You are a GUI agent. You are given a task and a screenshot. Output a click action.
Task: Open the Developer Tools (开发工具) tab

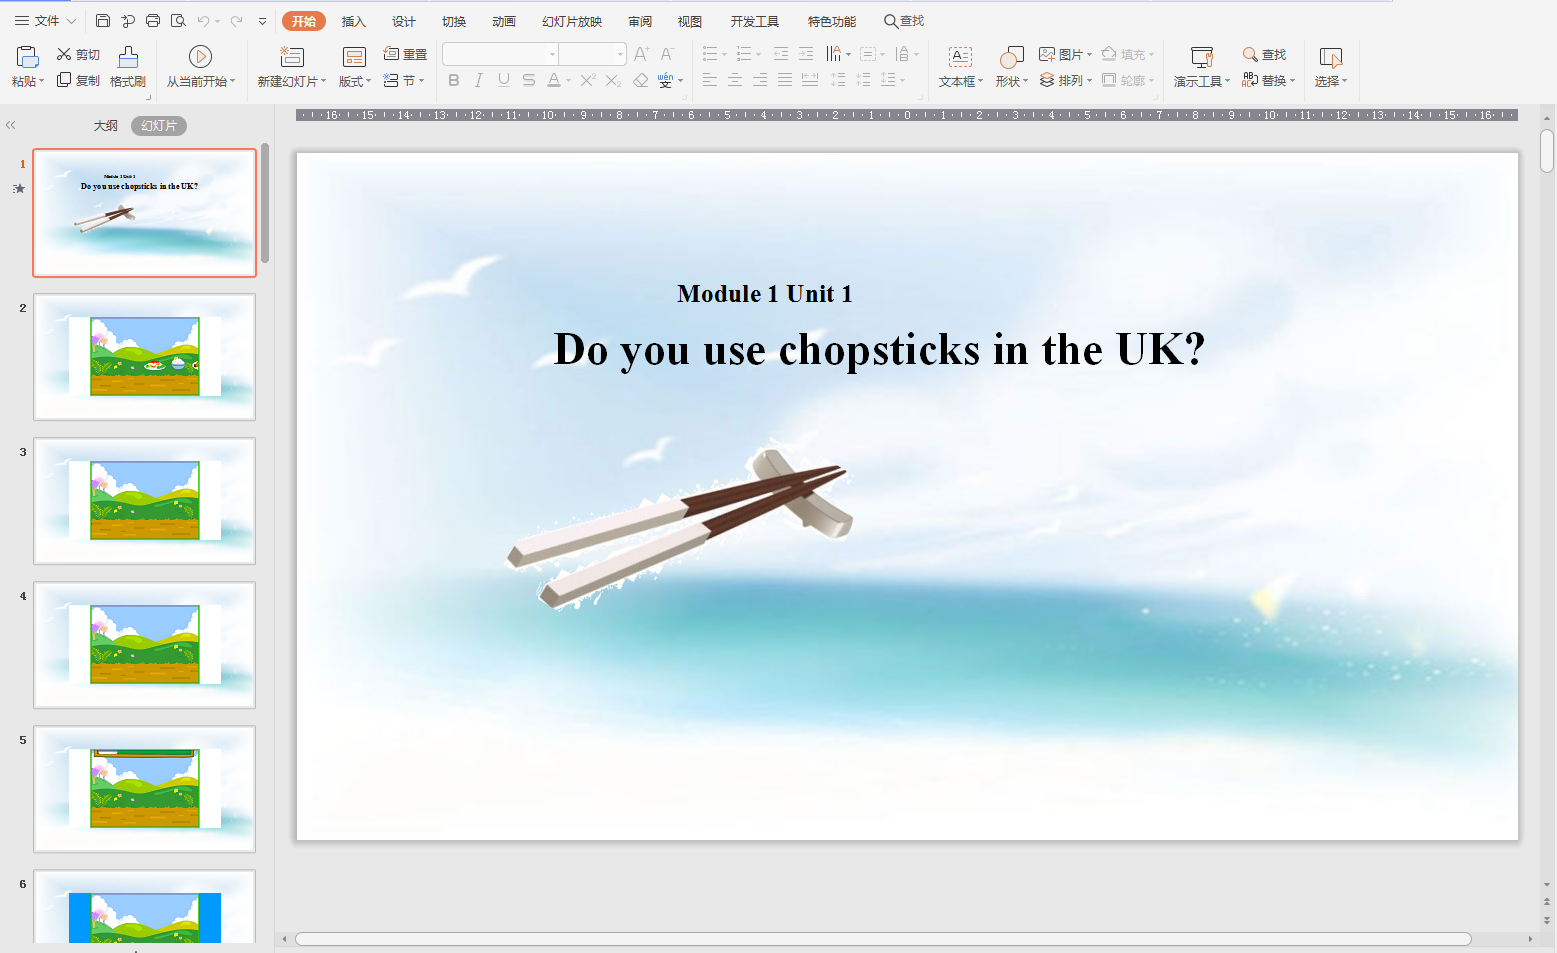point(755,21)
